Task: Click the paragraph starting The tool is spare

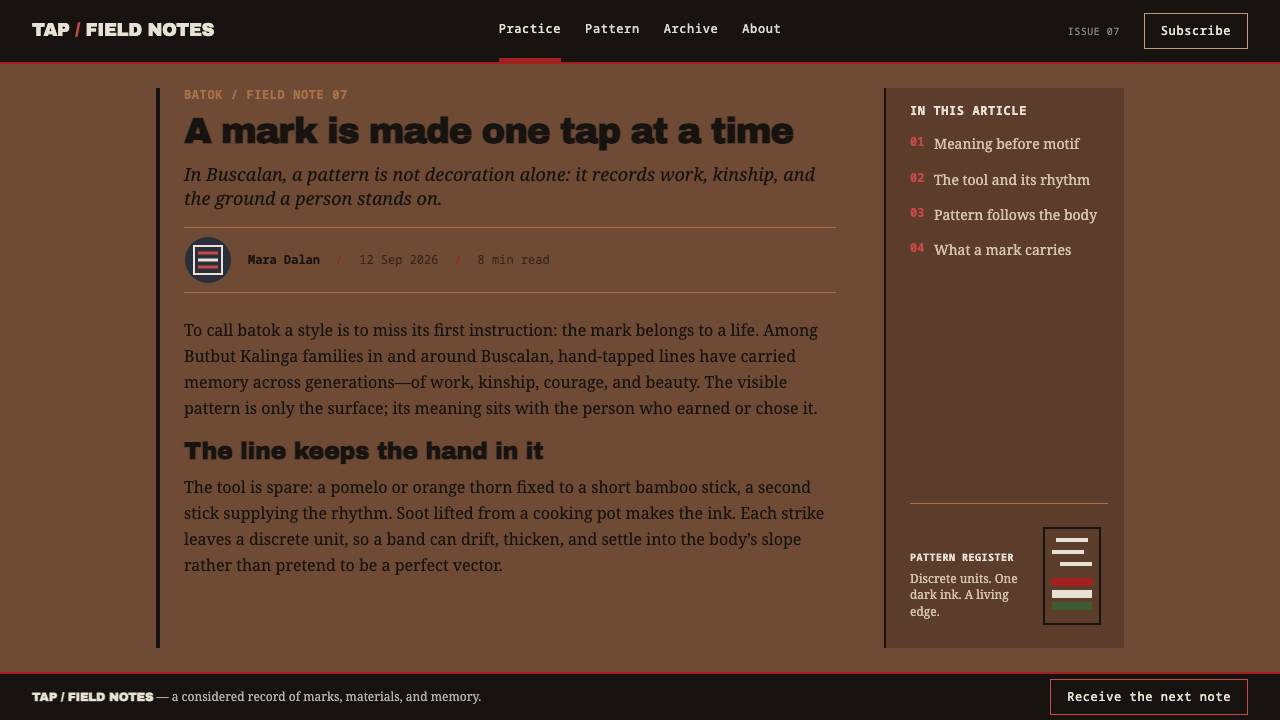Action: coord(504,526)
